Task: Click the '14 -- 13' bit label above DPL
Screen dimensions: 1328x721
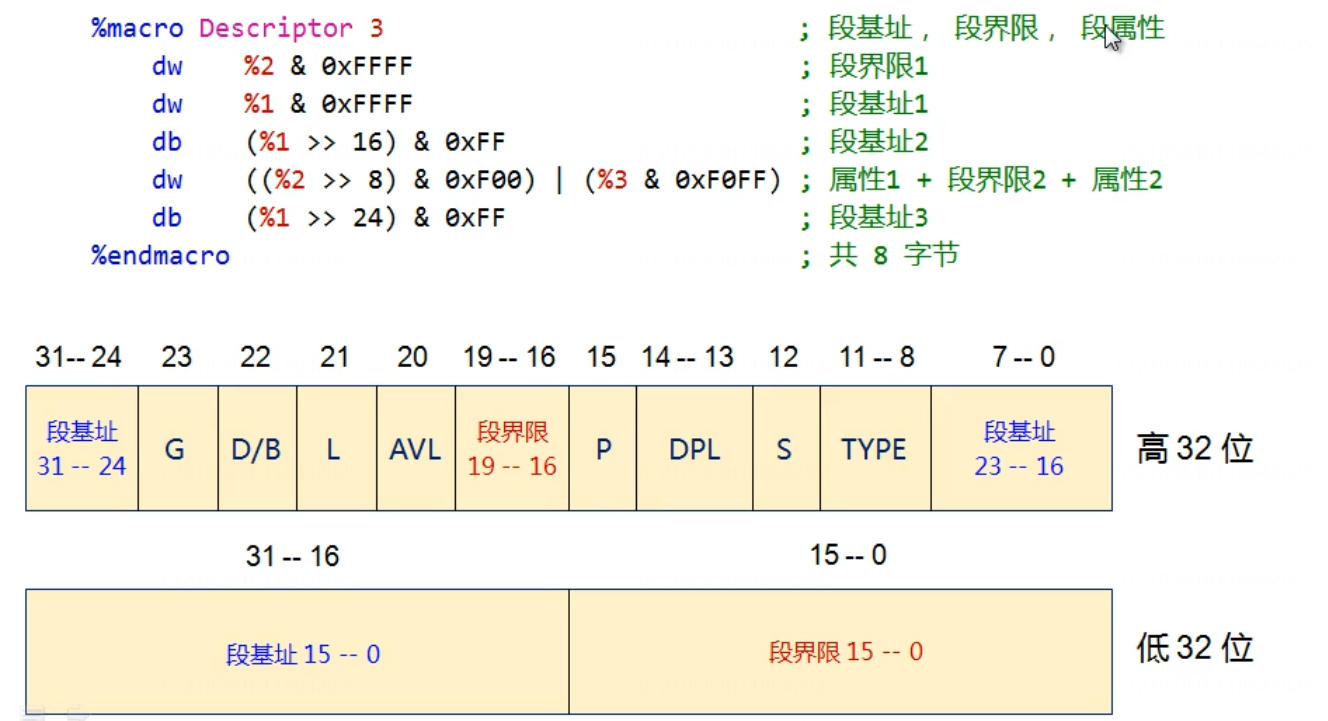Action: pyautogui.click(x=688, y=357)
